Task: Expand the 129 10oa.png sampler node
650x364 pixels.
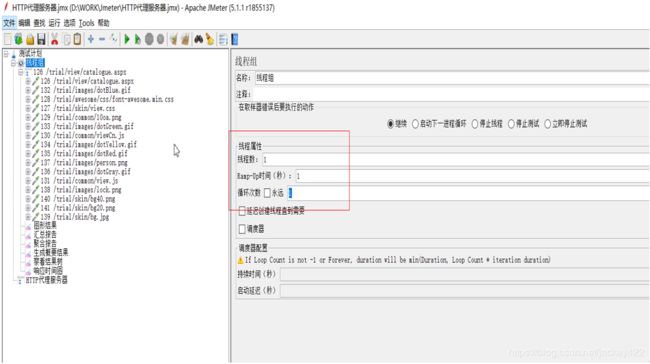Action: (x=28, y=117)
